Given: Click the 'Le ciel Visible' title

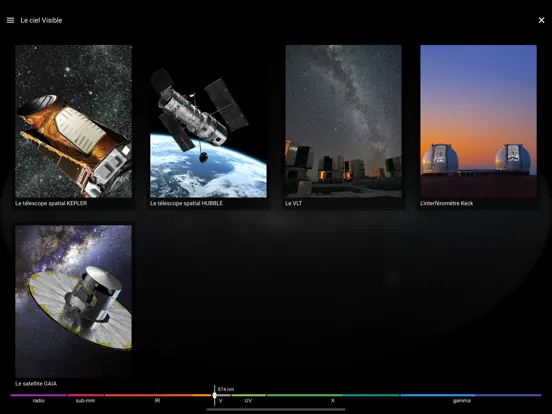Looking at the screenshot, I should [41, 20].
